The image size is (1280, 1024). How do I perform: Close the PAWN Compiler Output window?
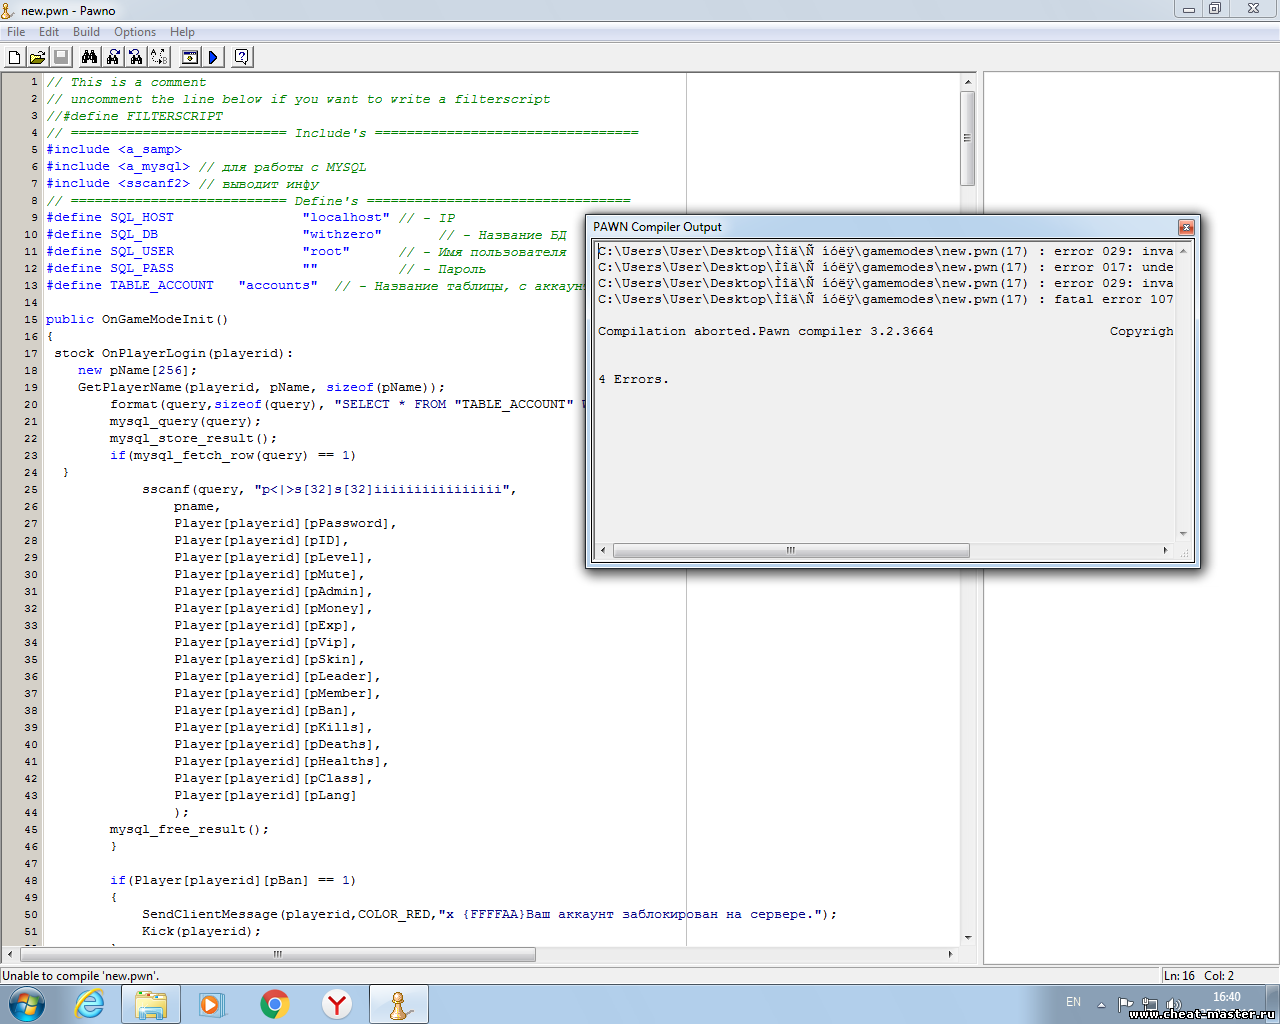[x=1186, y=227]
